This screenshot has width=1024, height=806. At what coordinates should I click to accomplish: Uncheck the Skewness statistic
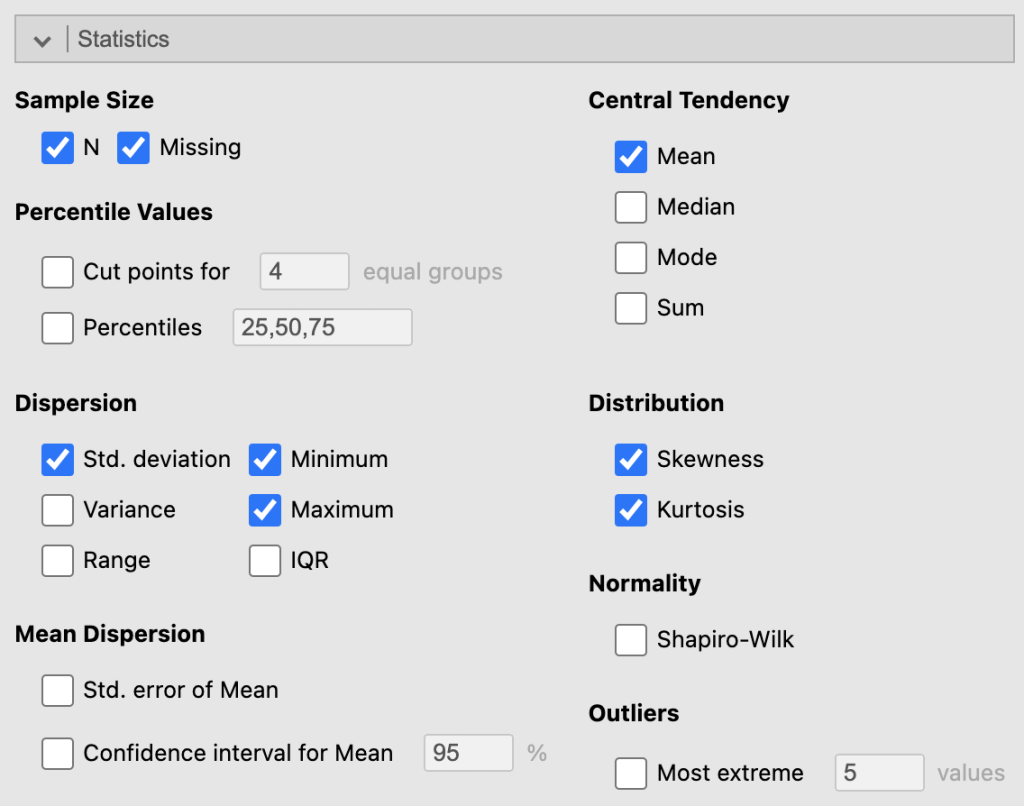(x=631, y=459)
